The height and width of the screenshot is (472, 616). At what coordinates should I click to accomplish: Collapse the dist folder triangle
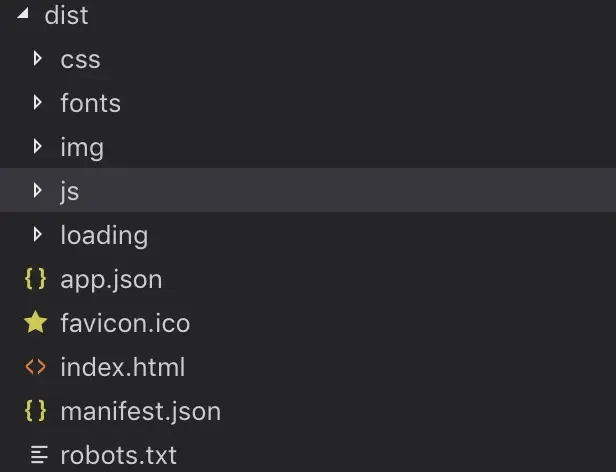23,14
